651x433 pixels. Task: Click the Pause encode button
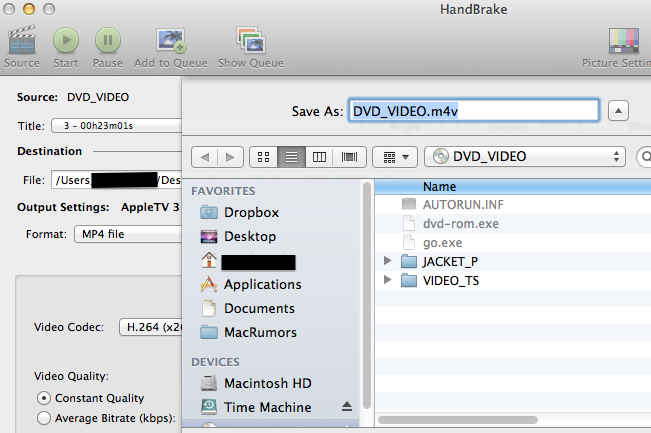click(108, 40)
